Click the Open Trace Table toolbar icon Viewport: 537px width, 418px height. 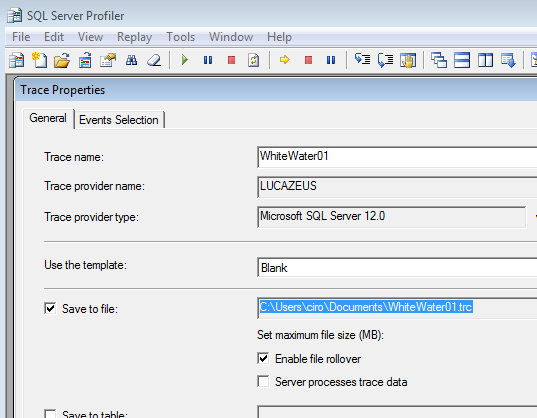point(85,60)
